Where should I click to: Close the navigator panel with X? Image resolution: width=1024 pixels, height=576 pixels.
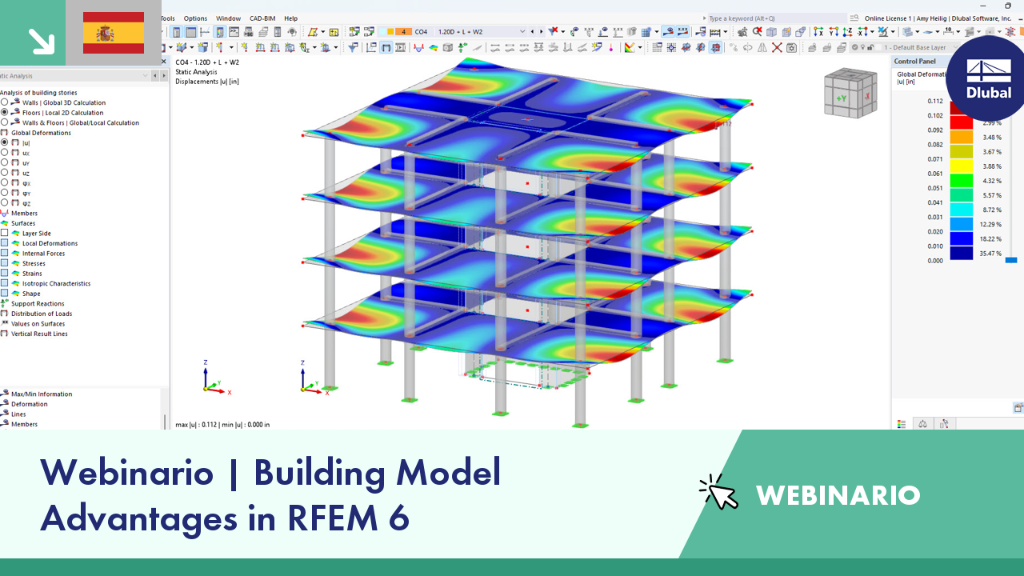[164, 62]
